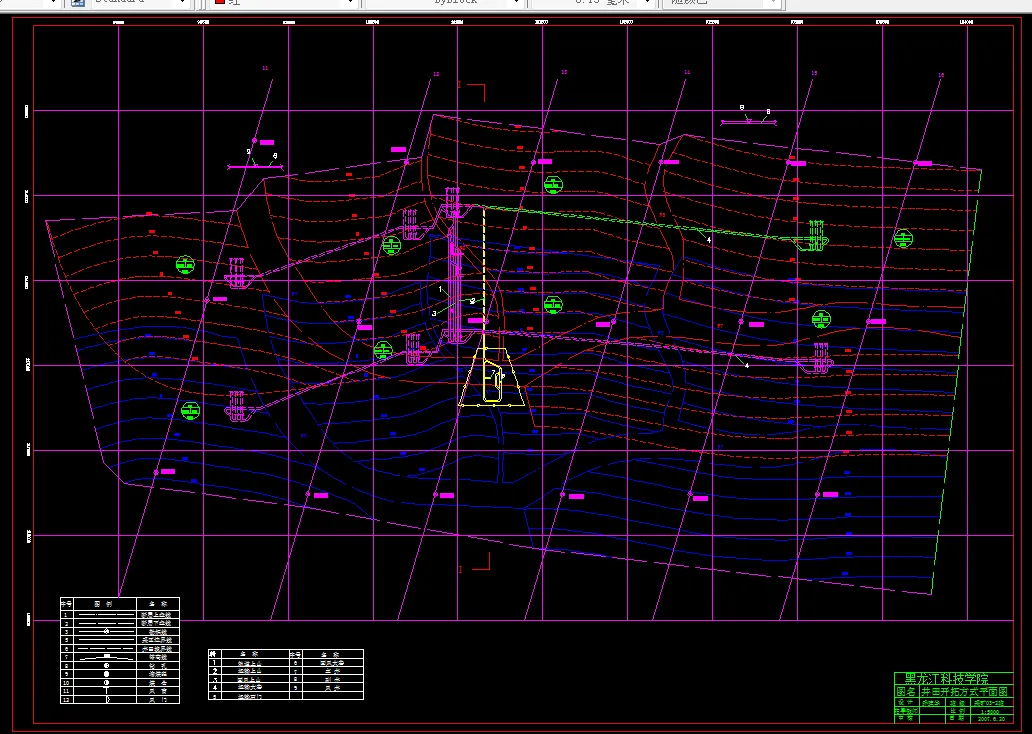Select callout label 1 near the central shaft

[440, 289]
